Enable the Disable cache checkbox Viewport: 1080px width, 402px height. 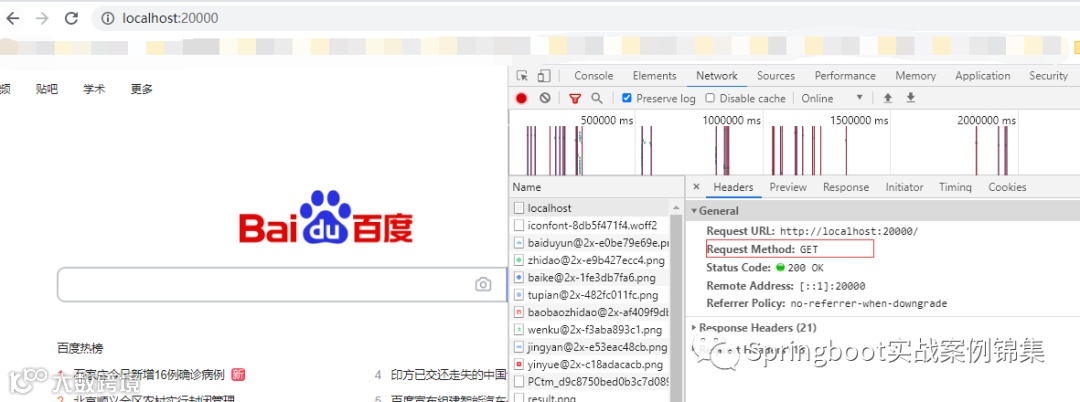pos(709,98)
